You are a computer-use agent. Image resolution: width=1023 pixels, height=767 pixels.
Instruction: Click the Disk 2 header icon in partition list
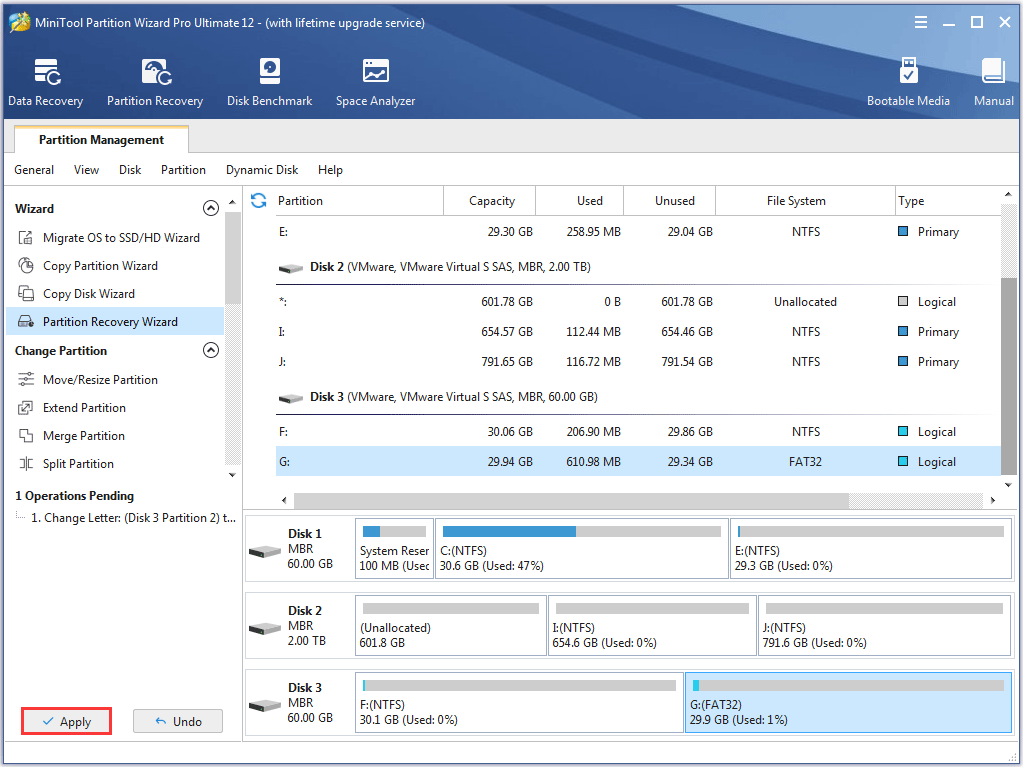pyautogui.click(x=291, y=268)
